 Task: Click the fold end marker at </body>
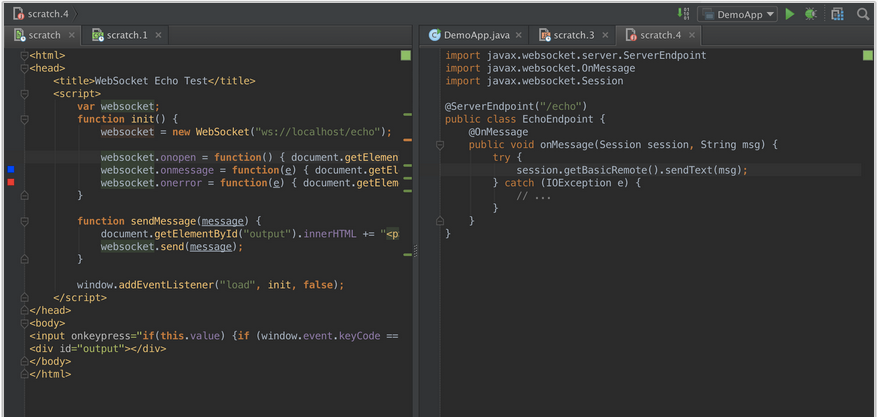click(x=24, y=362)
